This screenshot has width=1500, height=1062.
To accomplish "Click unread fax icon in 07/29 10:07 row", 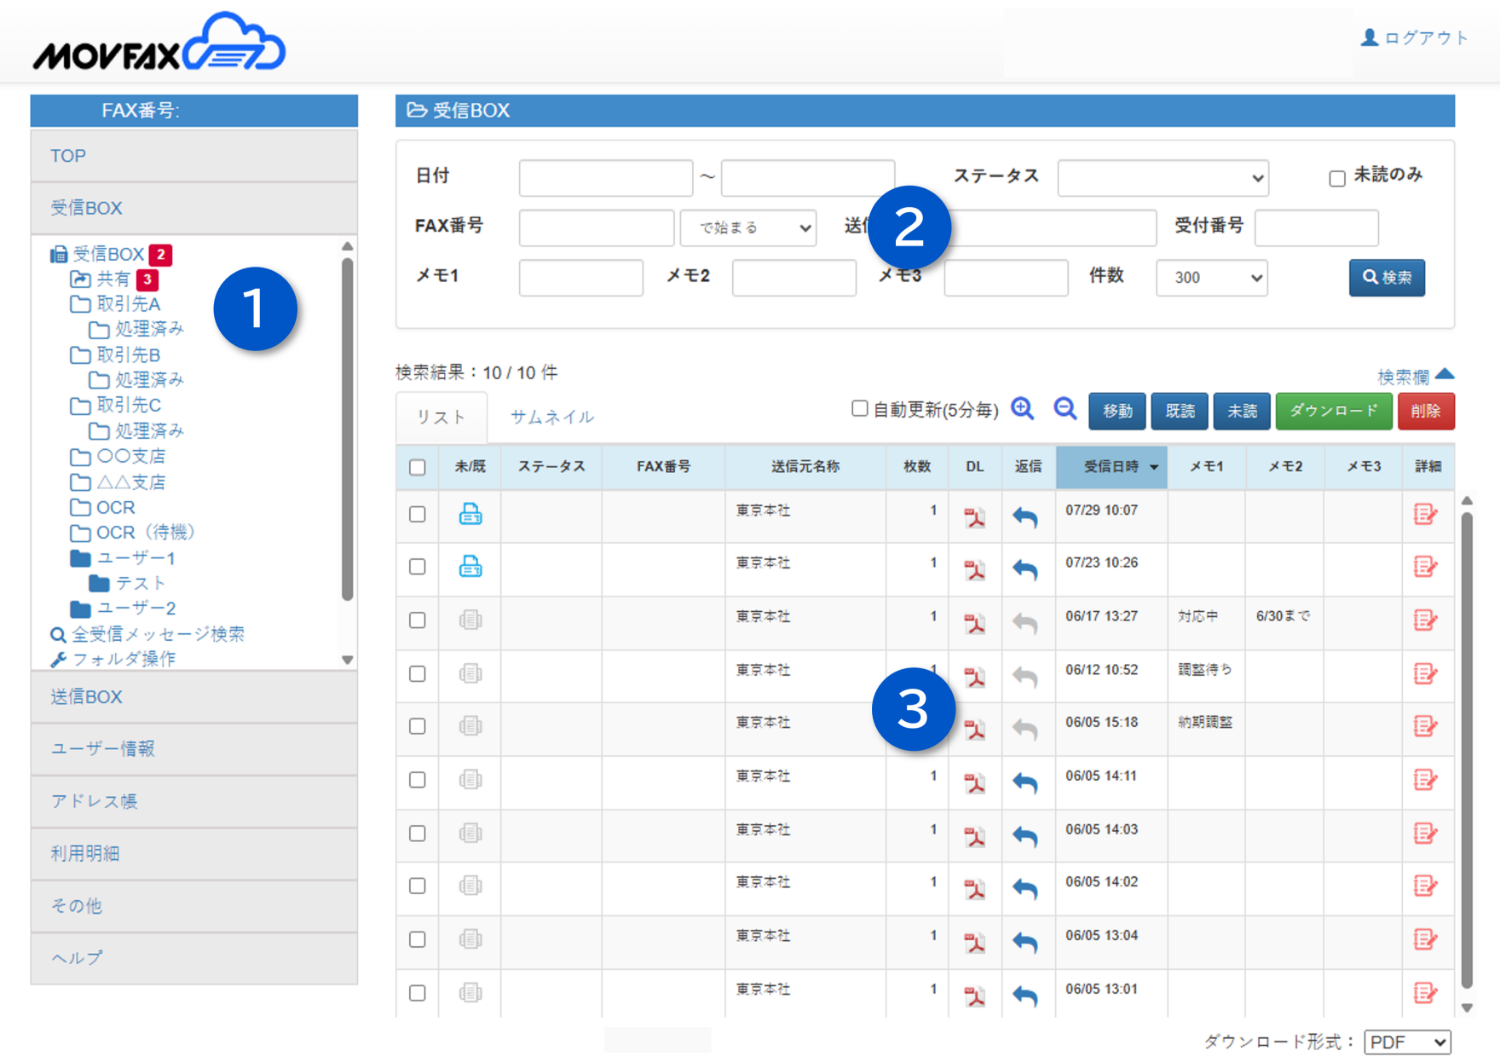I will 470,514.
